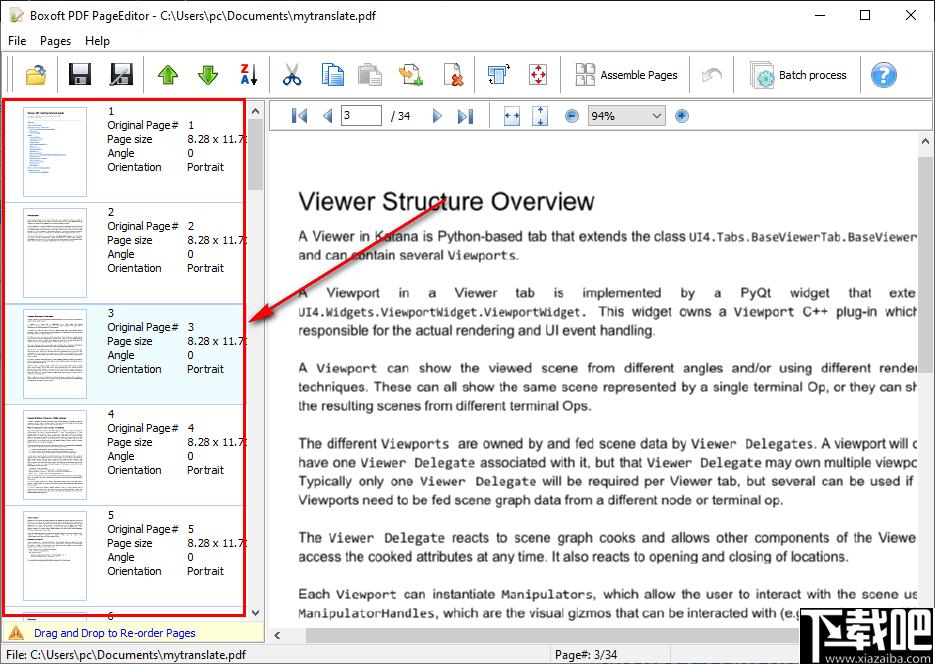Select page 3 thumbnail

(x=55, y=353)
